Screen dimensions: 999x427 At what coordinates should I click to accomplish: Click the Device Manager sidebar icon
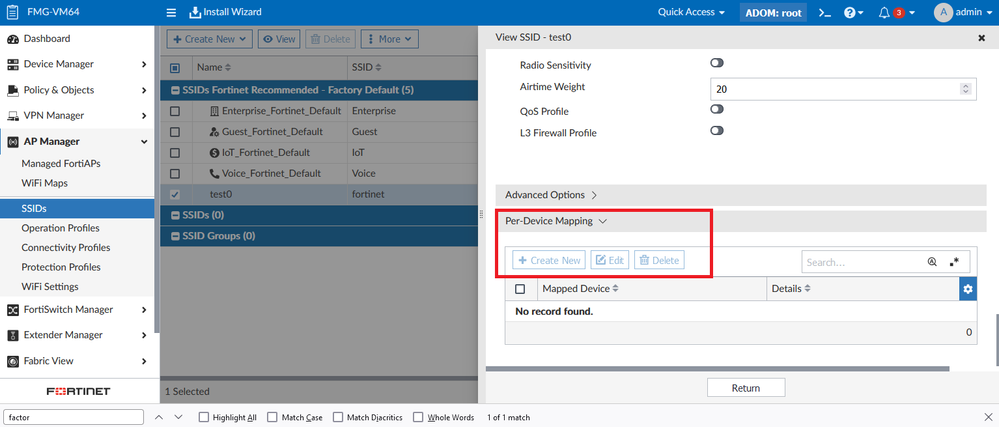tap(12, 64)
